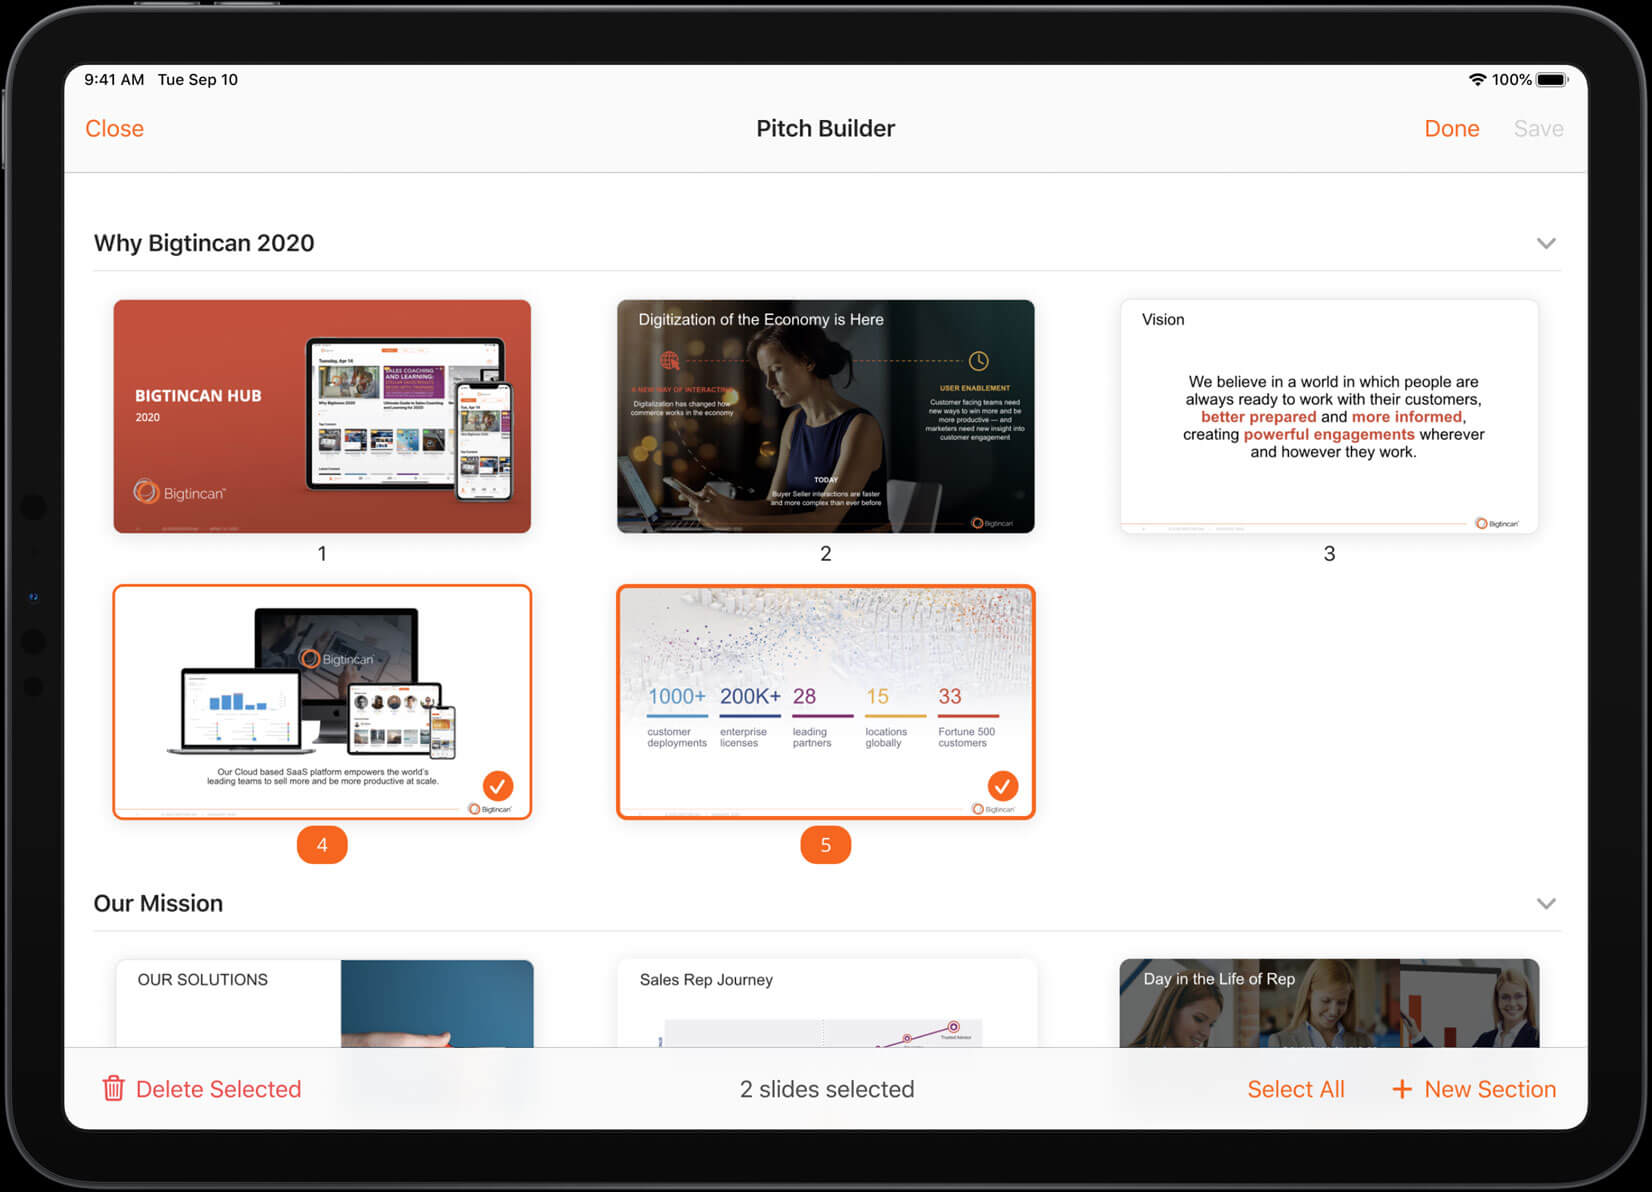Pick the Our Solutions slide
This screenshot has height=1192, width=1652.
pos(325,1003)
